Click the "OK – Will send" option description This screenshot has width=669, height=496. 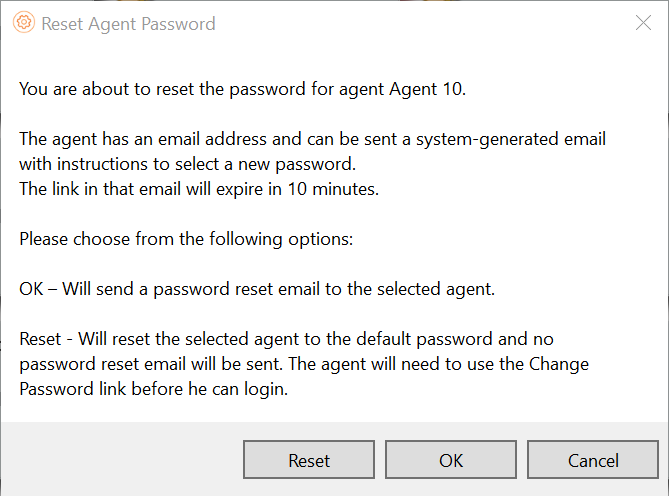(255, 289)
